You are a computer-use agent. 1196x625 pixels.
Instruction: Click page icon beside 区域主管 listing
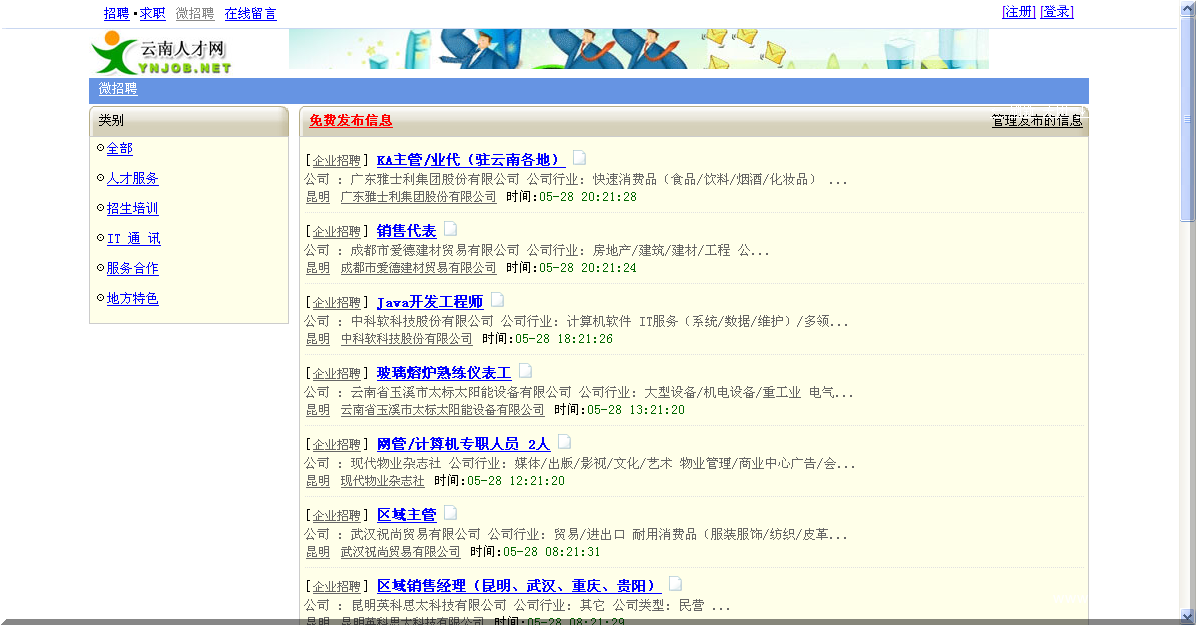pos(450,511)
